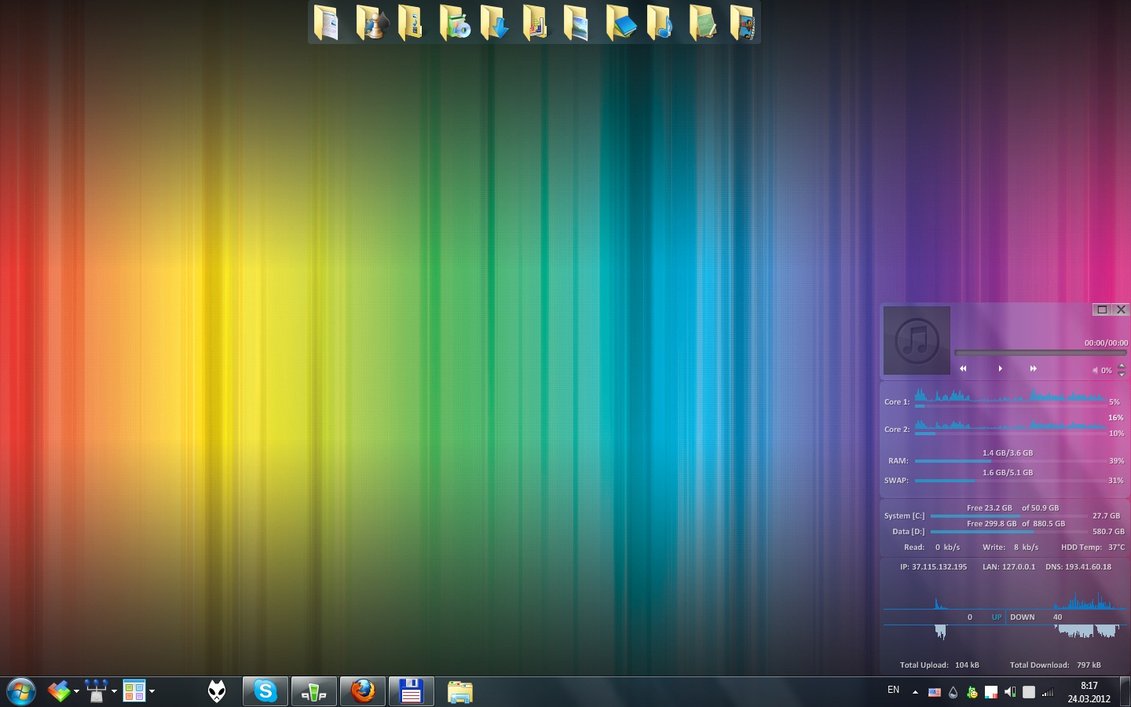
Task: Open the music folder with note icon
Action: point(658,22)
